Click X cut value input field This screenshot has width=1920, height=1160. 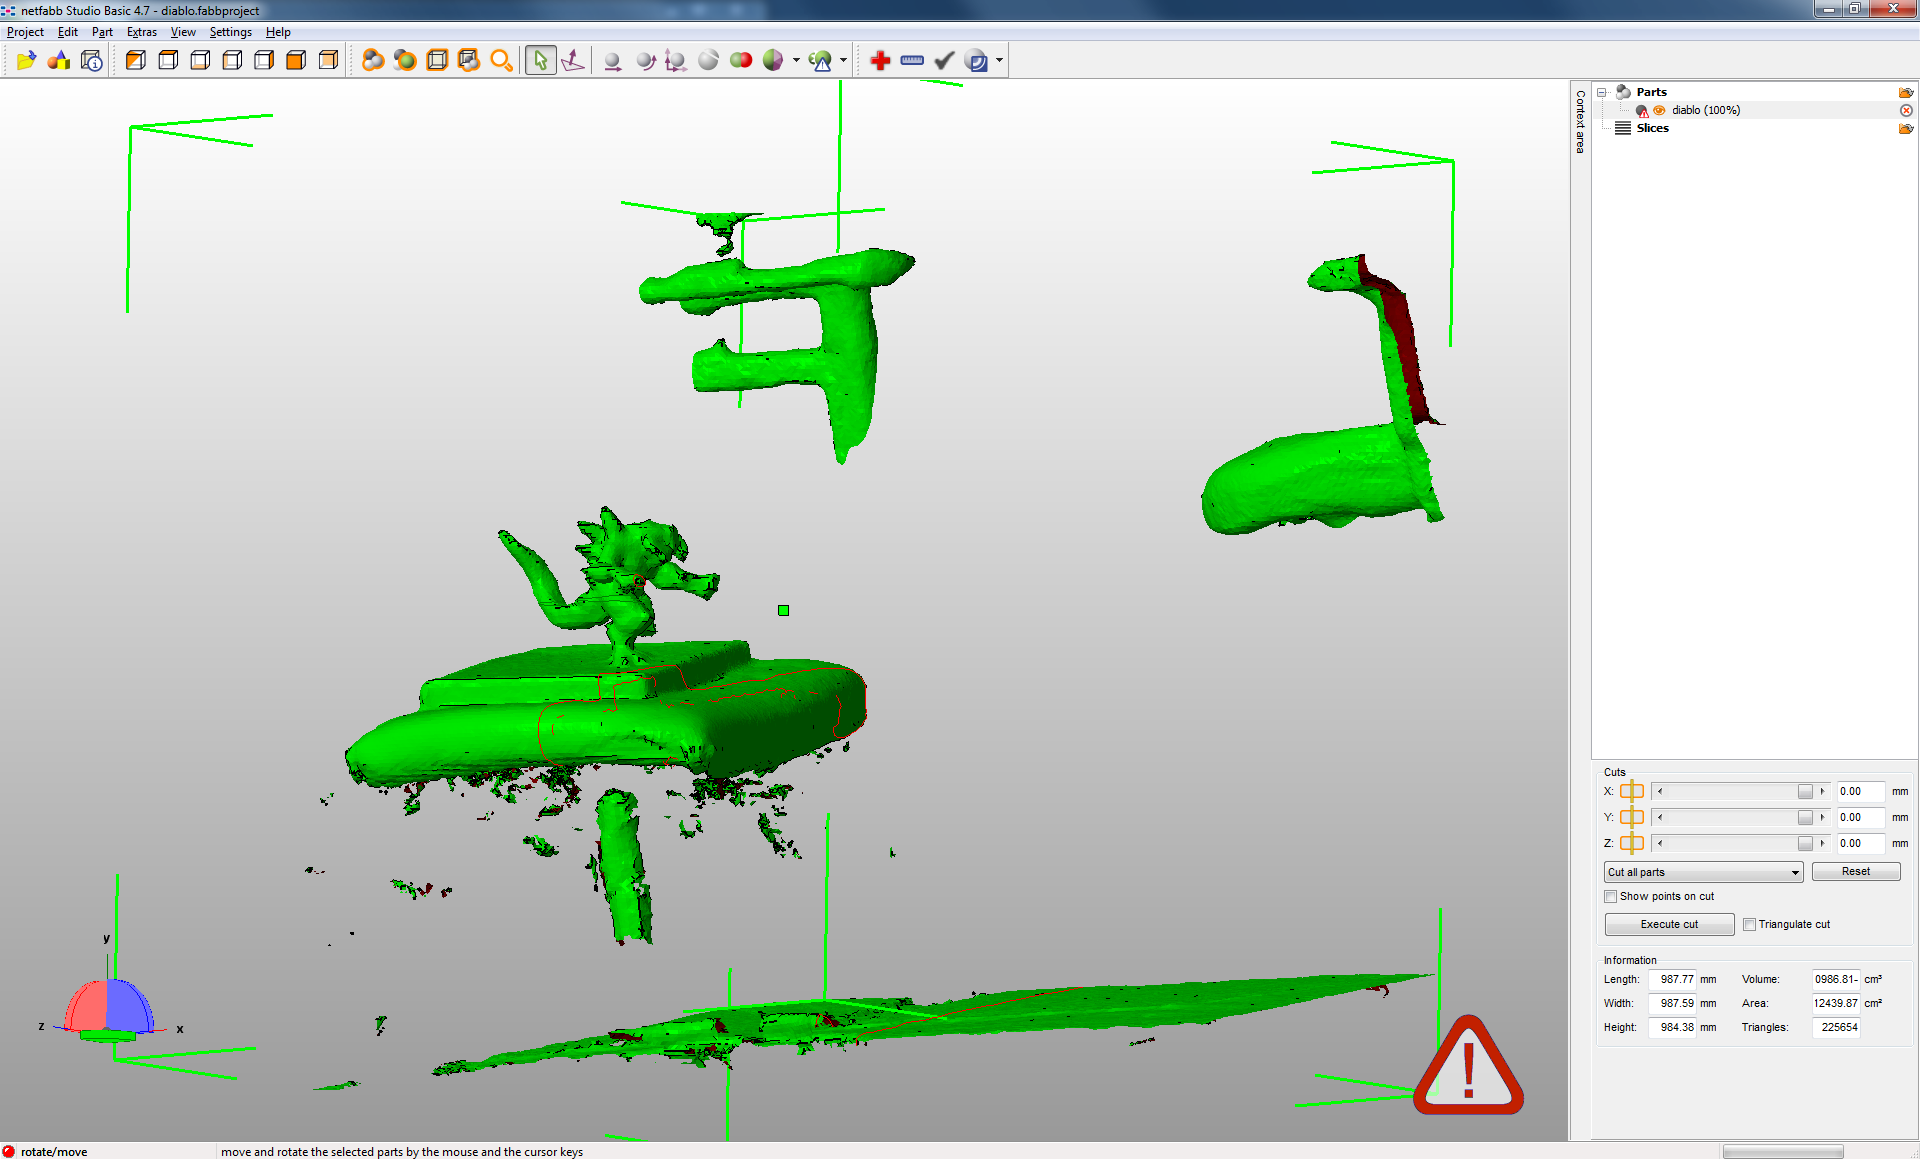coord(1860,791)
